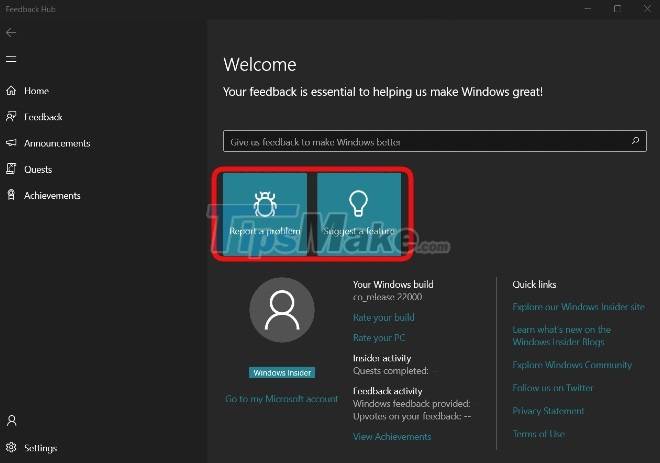Click the search magnifier icon

[x=635, y=141]
